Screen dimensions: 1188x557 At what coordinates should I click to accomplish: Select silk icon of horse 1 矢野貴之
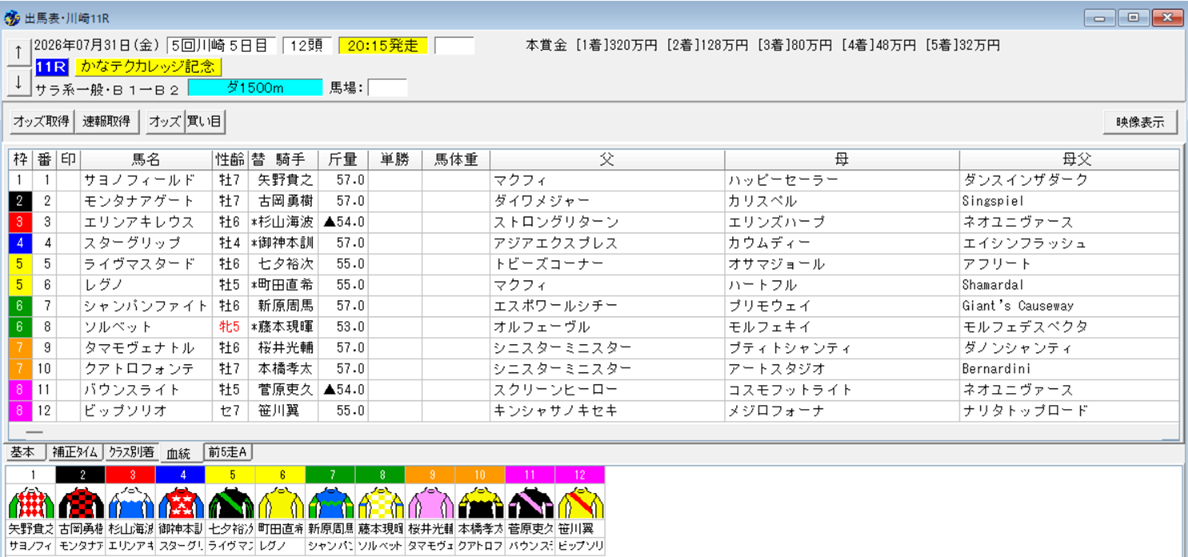pos(31,501)
